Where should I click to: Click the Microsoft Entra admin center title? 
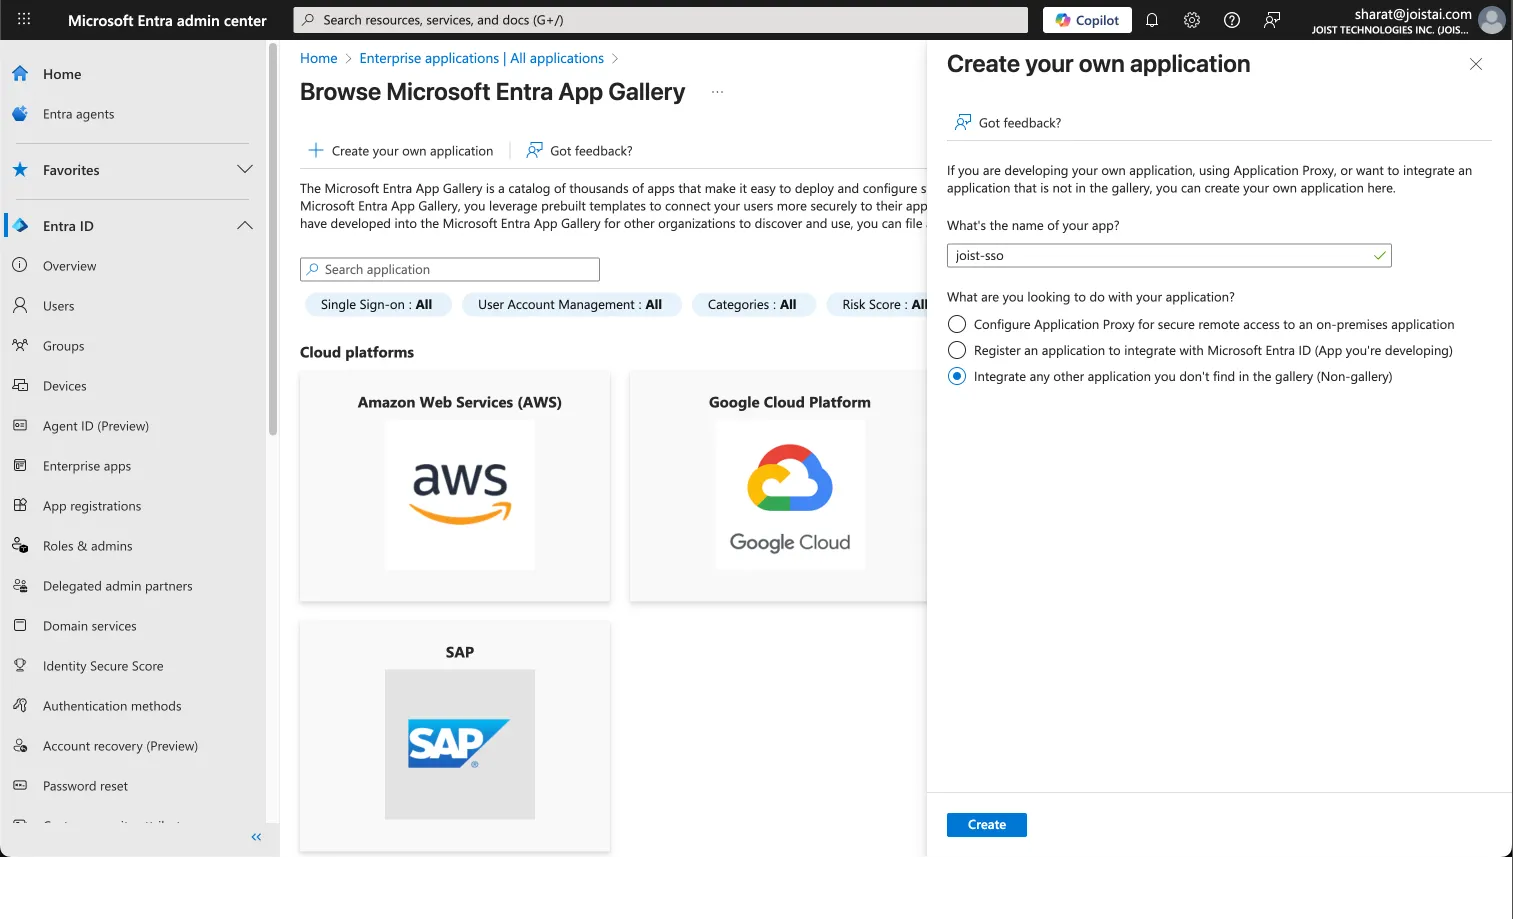click(167, 20)
